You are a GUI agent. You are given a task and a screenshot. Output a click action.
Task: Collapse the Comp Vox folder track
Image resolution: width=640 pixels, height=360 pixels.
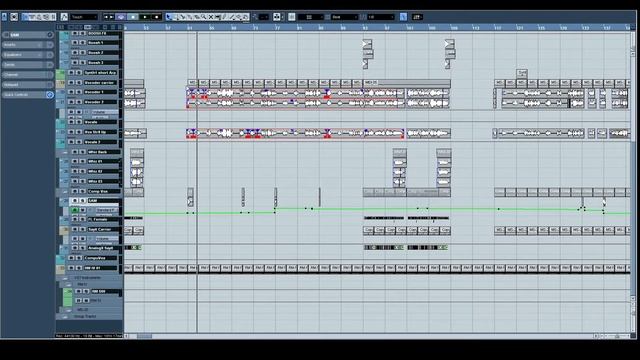[65, 191]
